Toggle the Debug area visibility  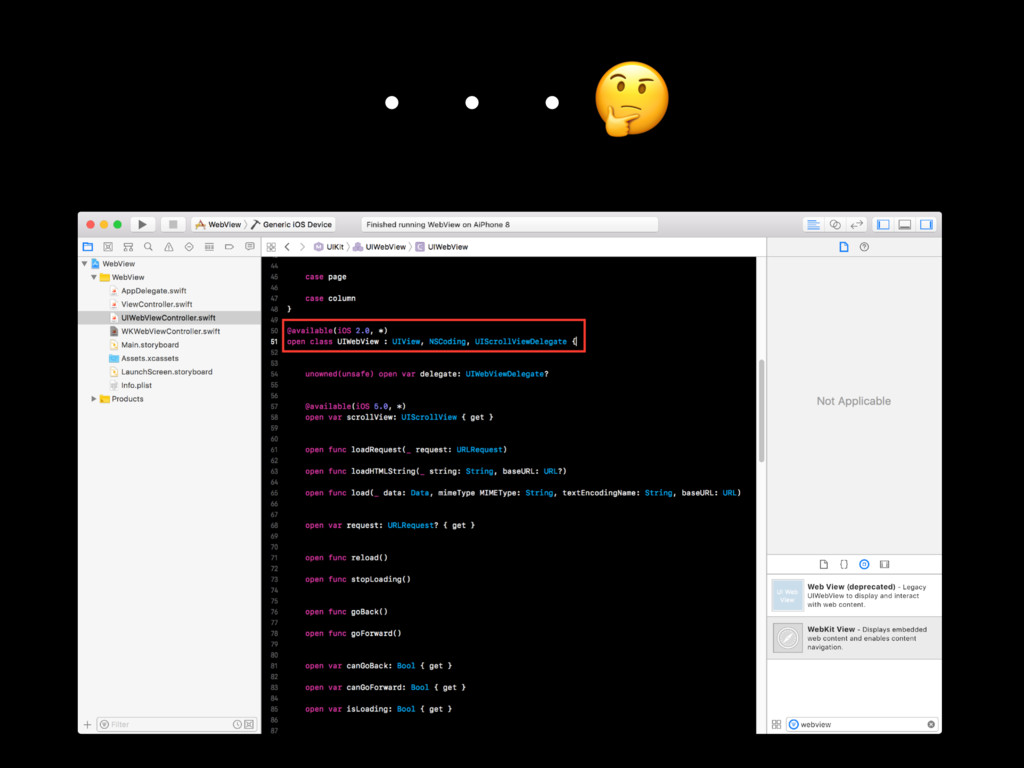904,224
